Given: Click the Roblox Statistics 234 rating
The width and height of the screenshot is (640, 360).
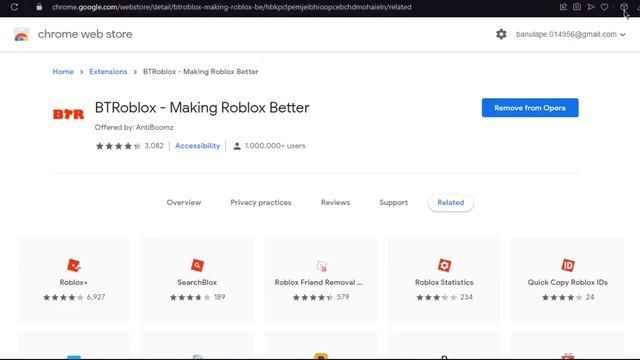Looking at the screenshot, I should click(444, 297).
